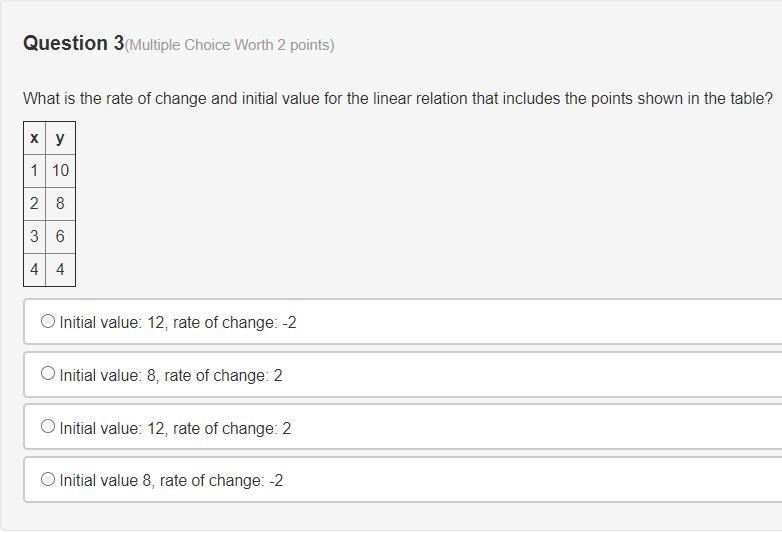Click the table cell with x value 3
The image size is (782, 533).
click(x=35, y=237)
